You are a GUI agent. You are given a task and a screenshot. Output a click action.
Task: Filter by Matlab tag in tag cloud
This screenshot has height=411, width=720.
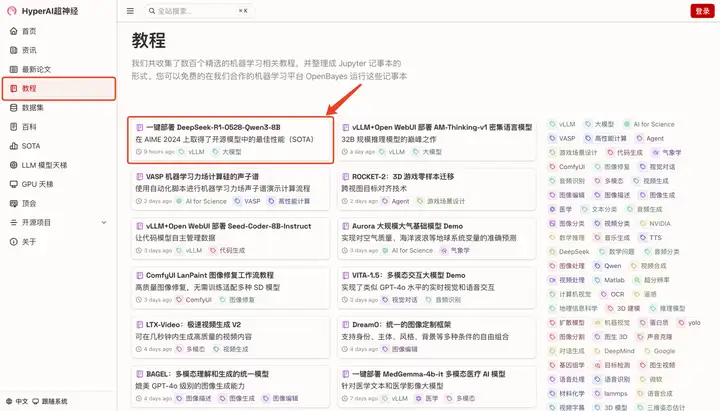(x=609, y=280)
